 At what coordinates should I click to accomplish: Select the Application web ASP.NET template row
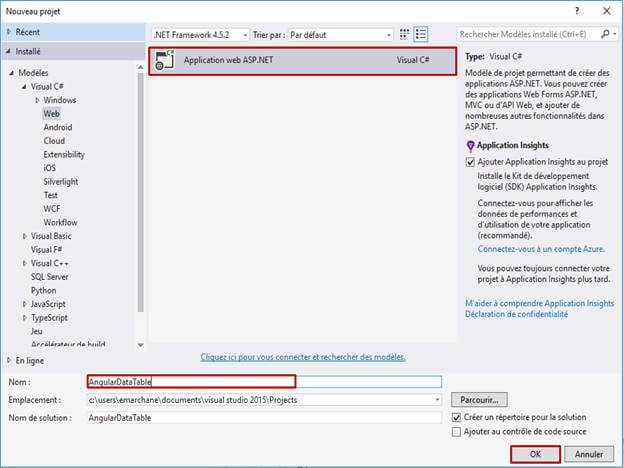coord(303,60)
